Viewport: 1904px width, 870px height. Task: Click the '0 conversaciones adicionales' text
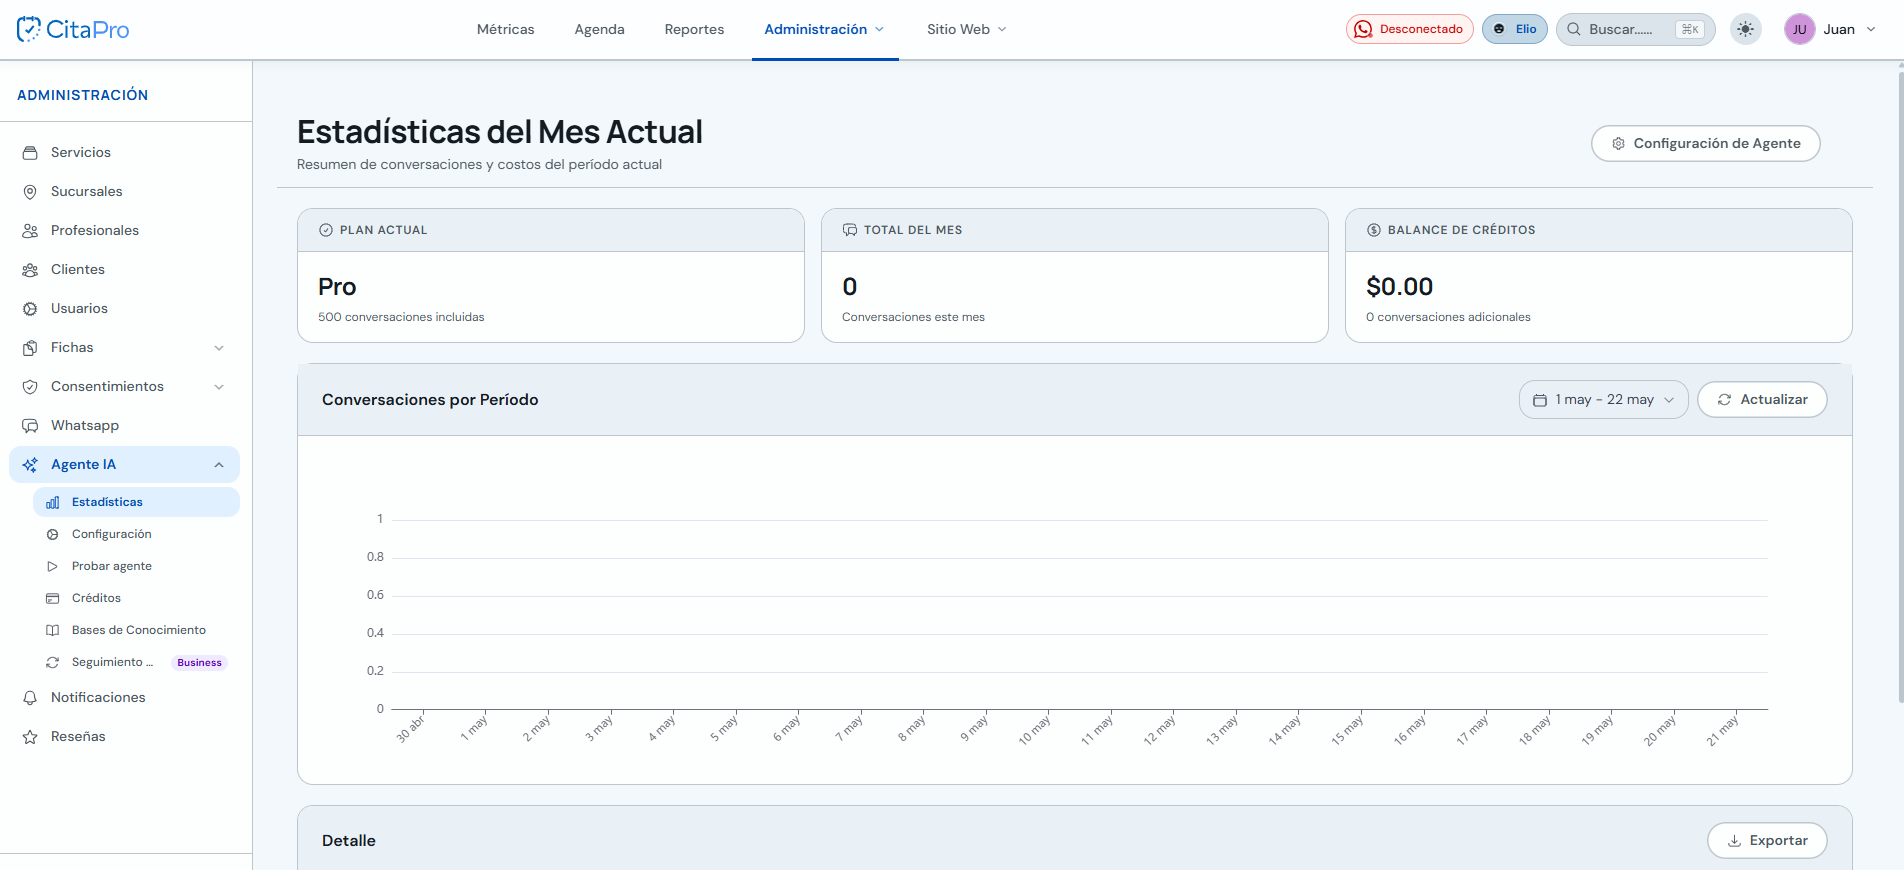pos(1448,317)
